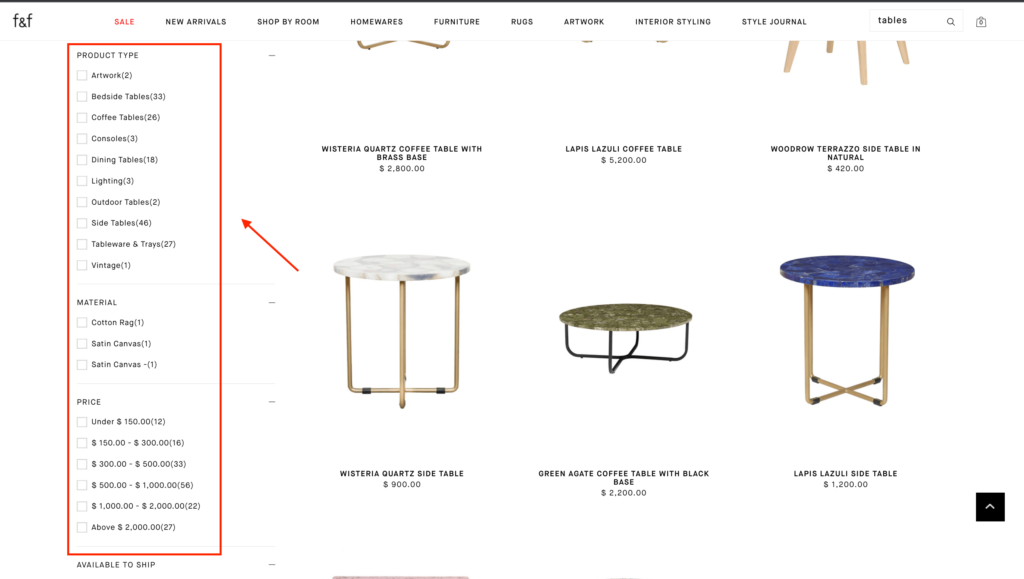This screenshot has width=1024, height=579.
Task: Collapse the Available to Ship section
Action: [272, 565]
